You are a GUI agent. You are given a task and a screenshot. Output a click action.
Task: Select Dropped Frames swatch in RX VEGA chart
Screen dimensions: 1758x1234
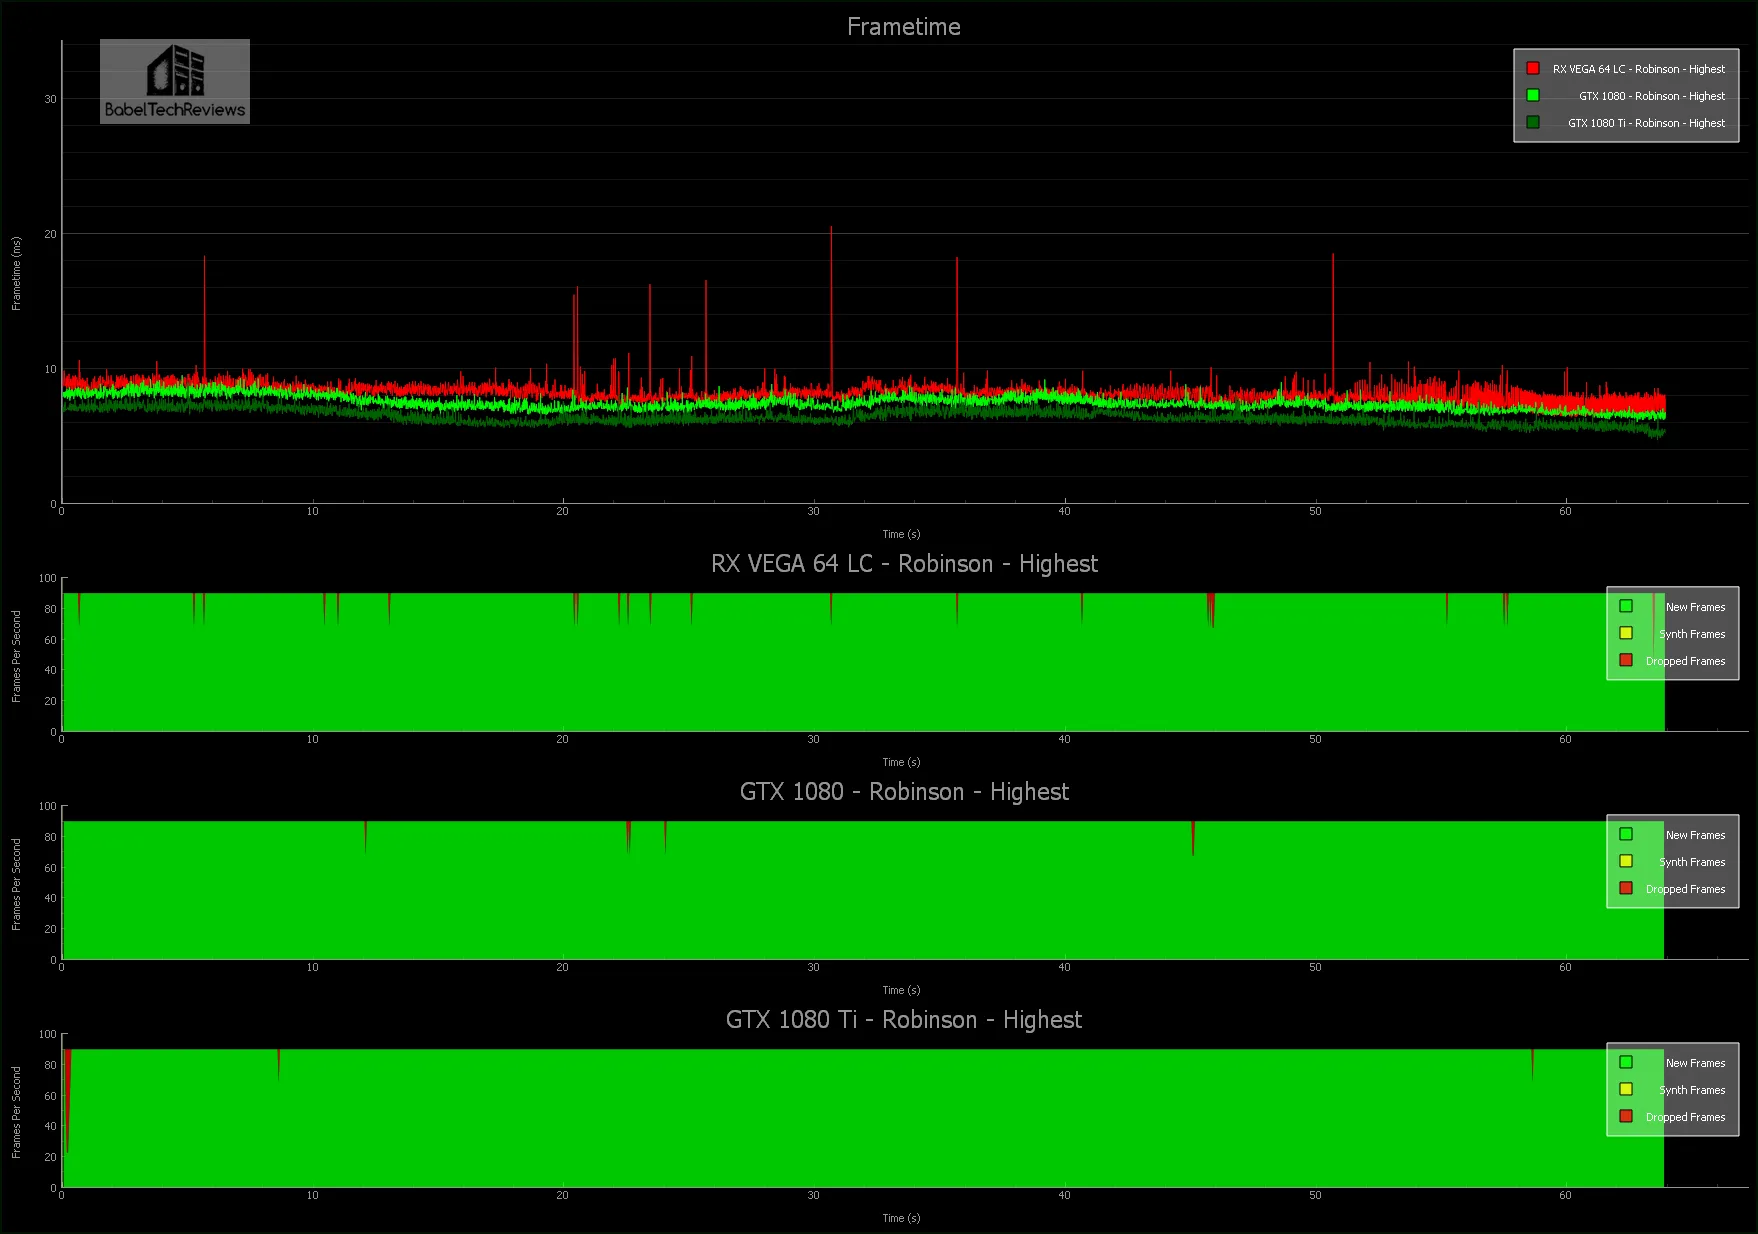coord(1626,661)
